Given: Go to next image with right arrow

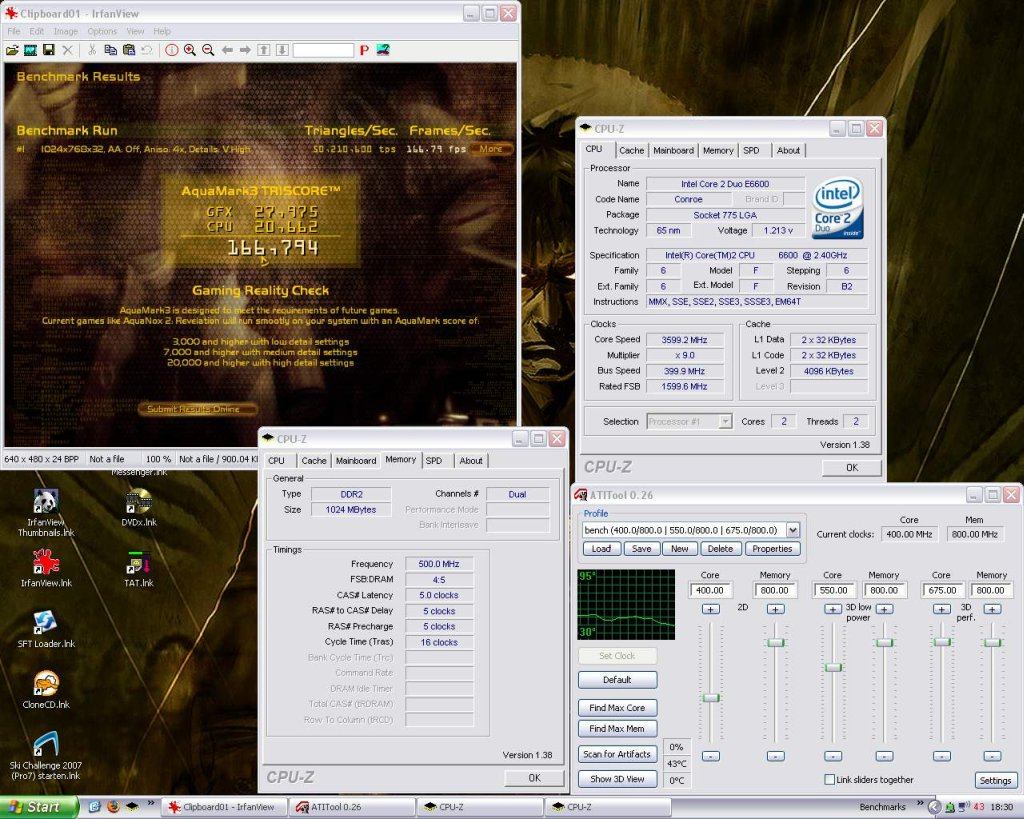Looking at the screenshot, I should (245, 50).
